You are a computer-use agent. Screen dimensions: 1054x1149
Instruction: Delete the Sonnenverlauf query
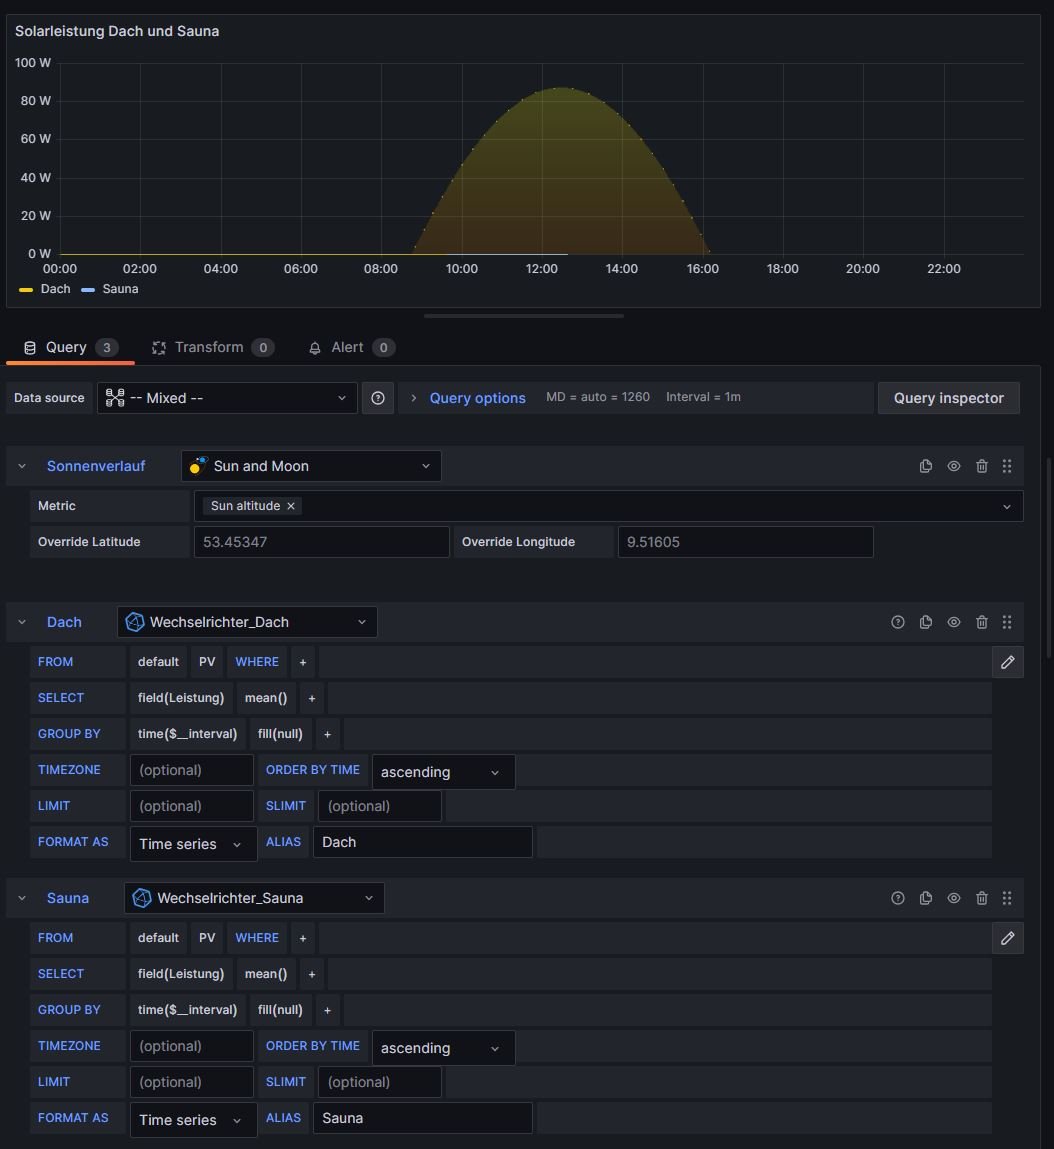982,466
